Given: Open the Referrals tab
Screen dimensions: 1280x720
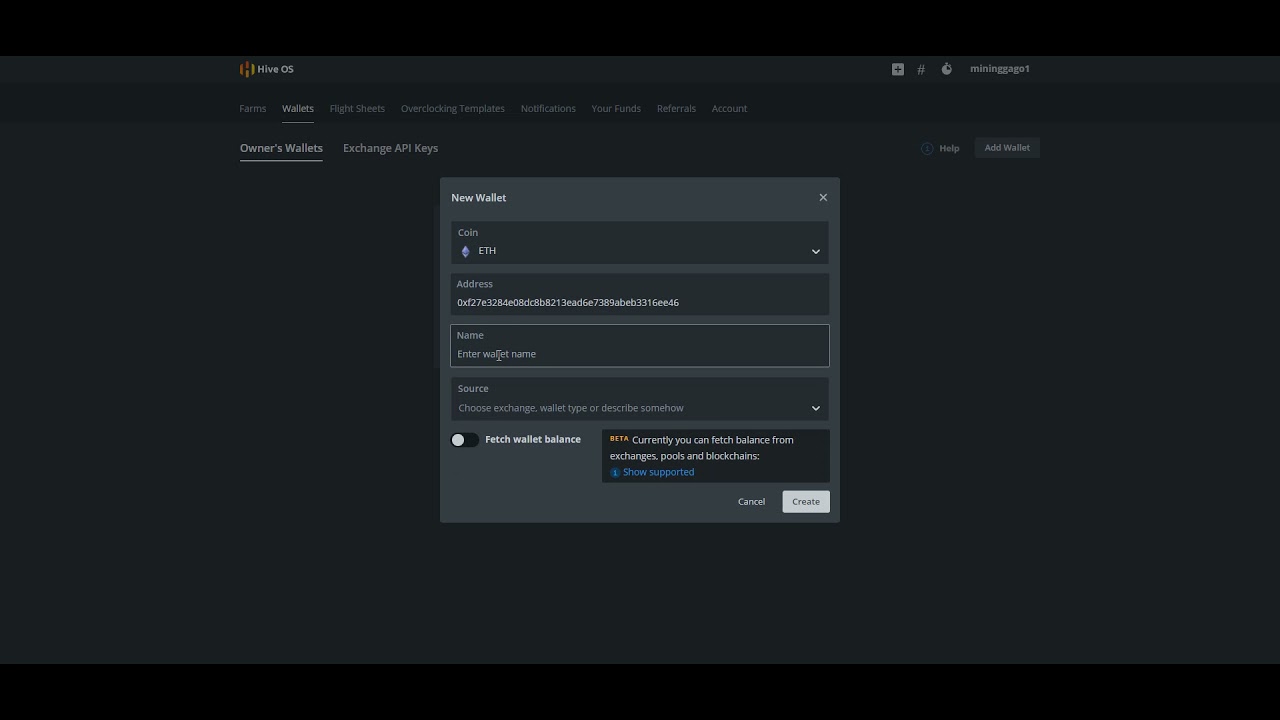Looking at the screenshot, I should tap(676, 108).
